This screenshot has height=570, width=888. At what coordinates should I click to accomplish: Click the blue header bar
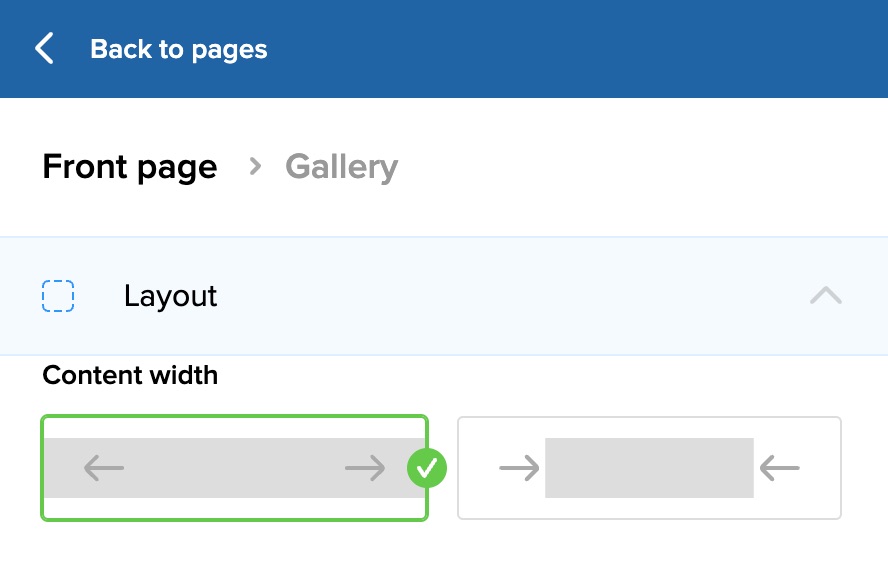[600, 49]
